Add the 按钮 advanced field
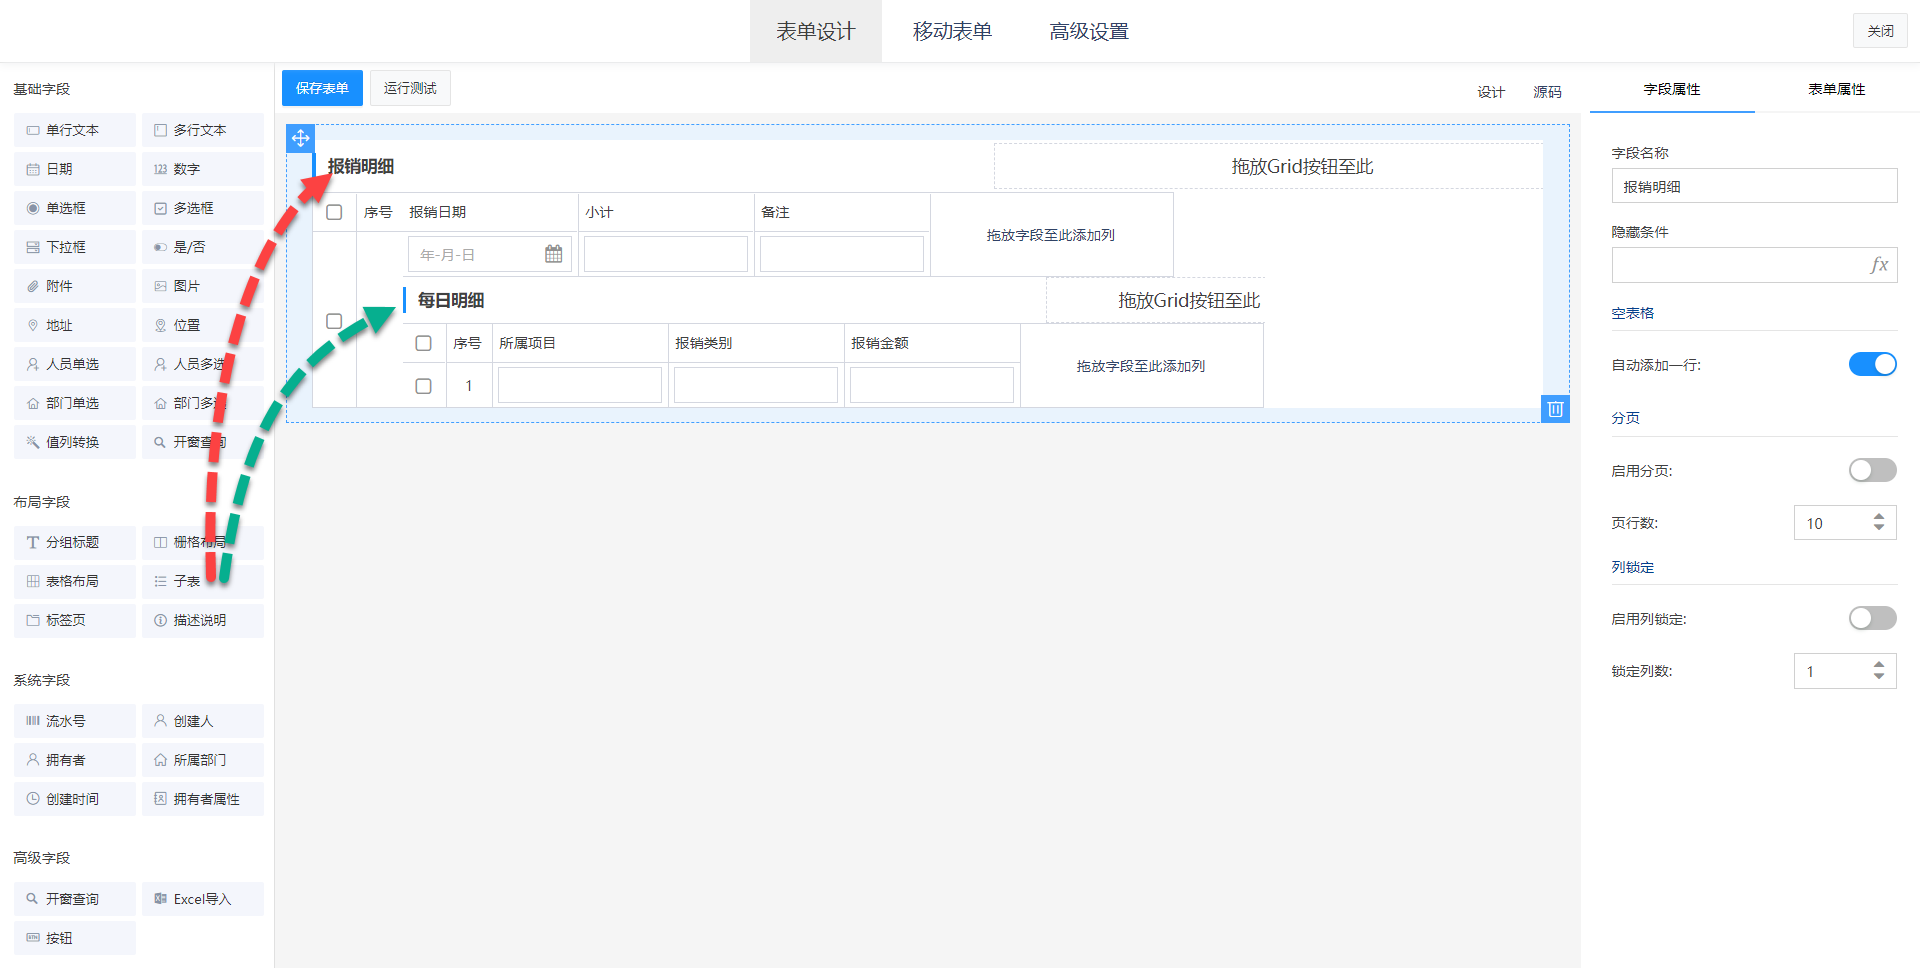This screenshot has height=968, width=1920. pos(75,938)
